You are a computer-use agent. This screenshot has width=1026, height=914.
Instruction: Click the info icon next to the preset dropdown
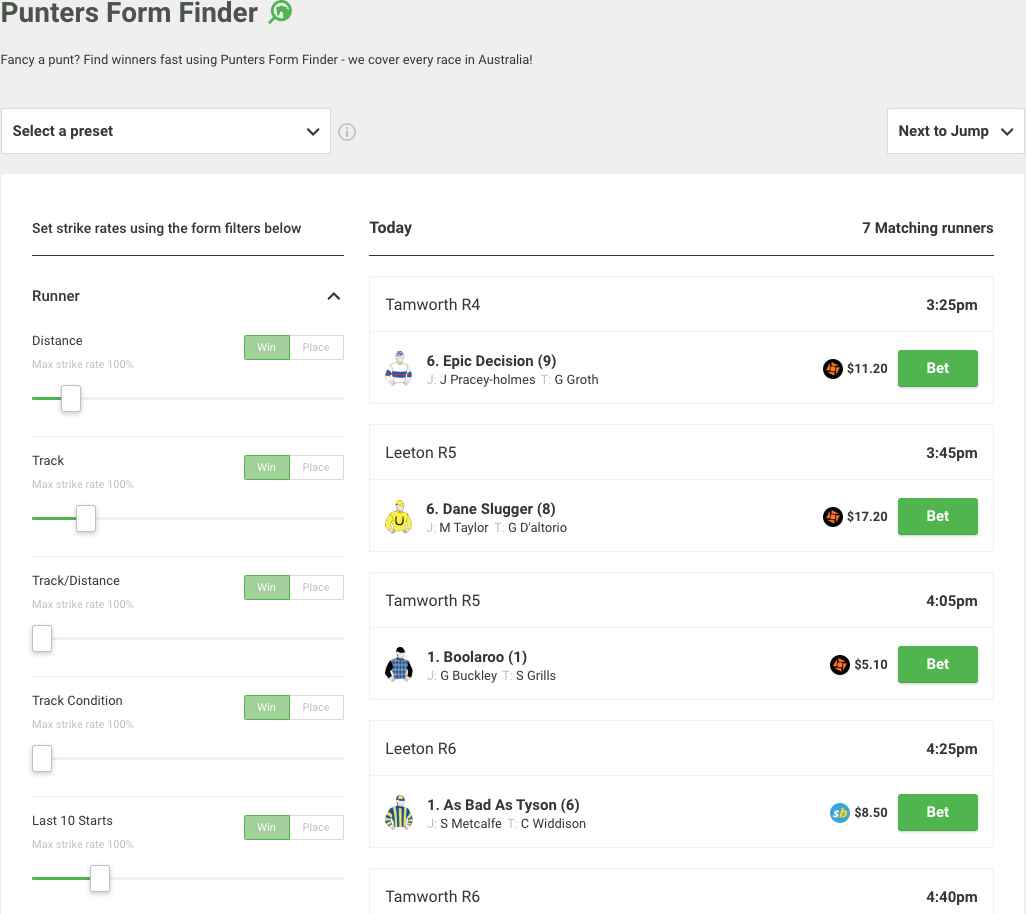pyautogui.click(x=347, y=132)
